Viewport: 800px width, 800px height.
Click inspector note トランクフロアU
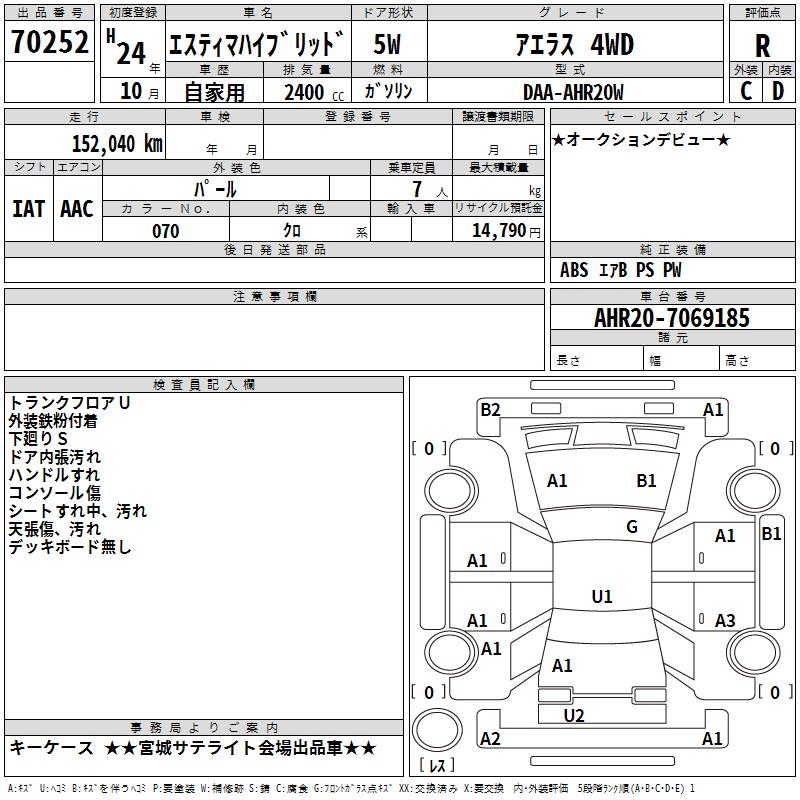coord(69,403)
